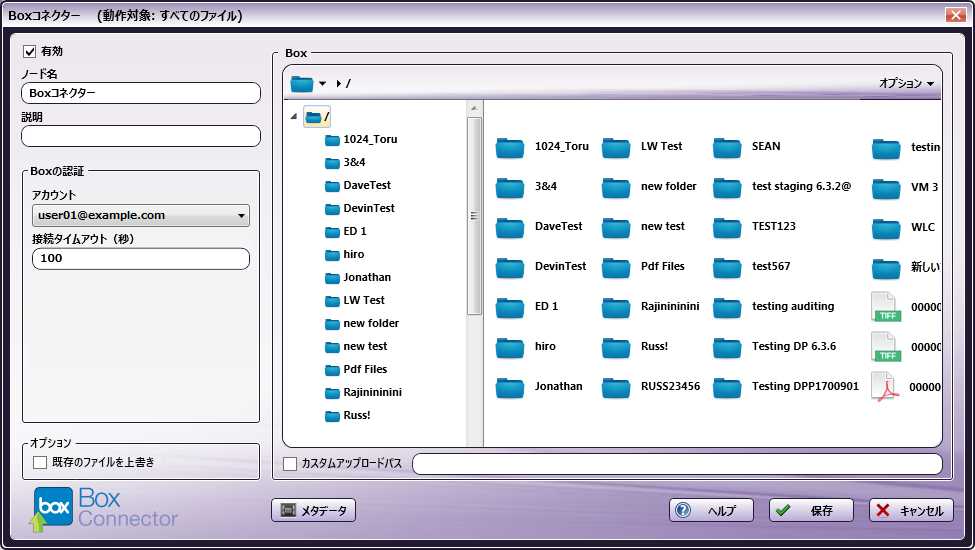This screenshot has width=975, height=550.
Task: Uncheck the 有効 checkbox
Action: pyautogui.click(x=29, y=51)
